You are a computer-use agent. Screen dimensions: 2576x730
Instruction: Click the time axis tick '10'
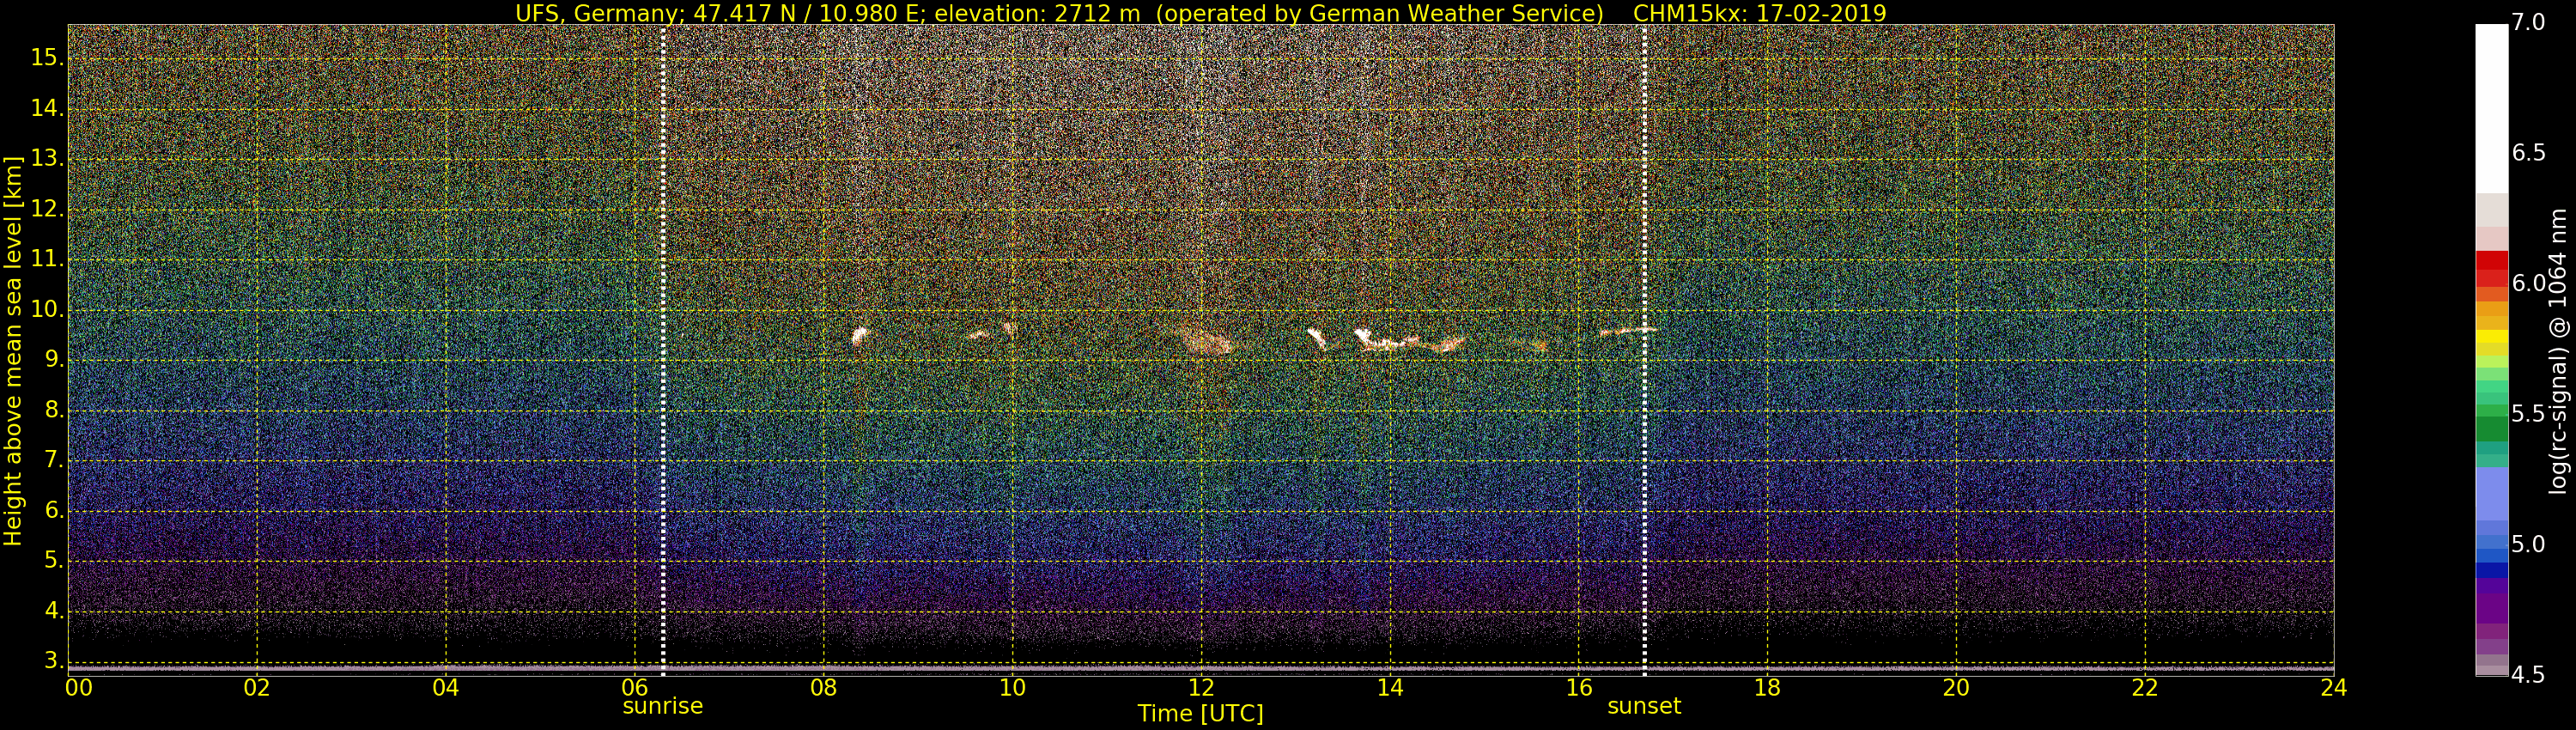tap(1012, 688)
